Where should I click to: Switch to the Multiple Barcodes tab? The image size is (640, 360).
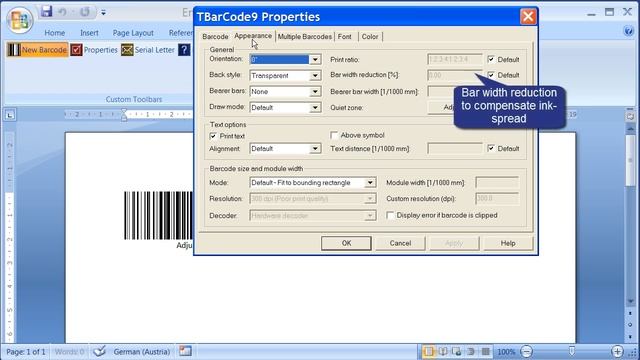click(x=304, y=37)
